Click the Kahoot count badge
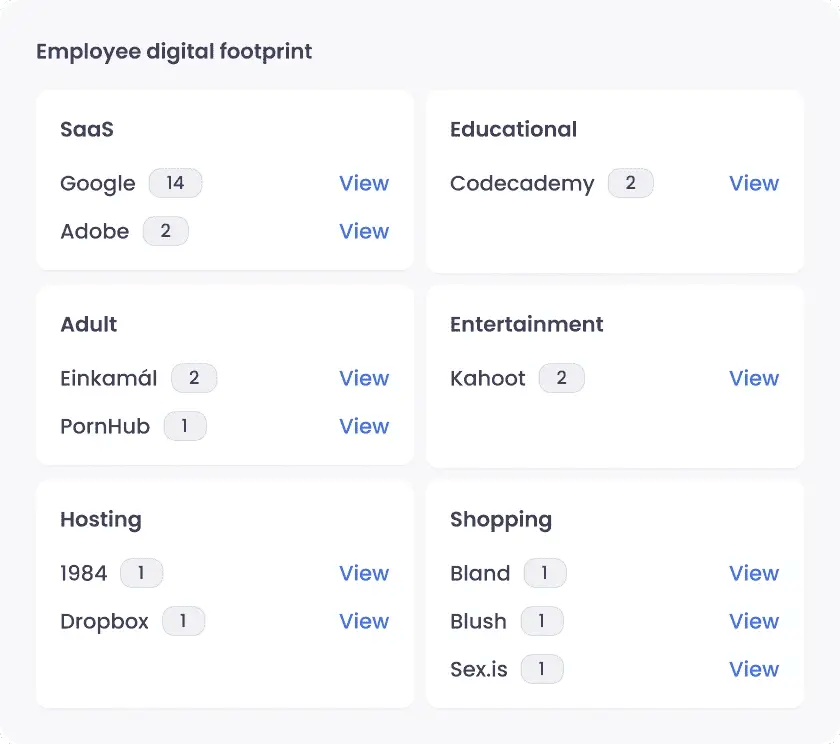Image resolution: width=840 pixels, height=744 pixels. tap(561, 378)
